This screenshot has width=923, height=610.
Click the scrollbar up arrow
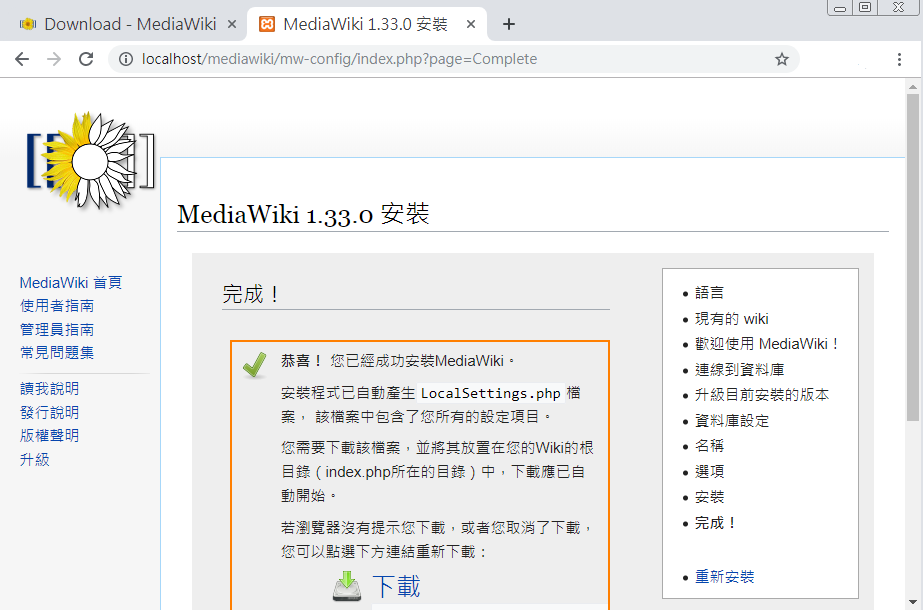tap(912, 87)
